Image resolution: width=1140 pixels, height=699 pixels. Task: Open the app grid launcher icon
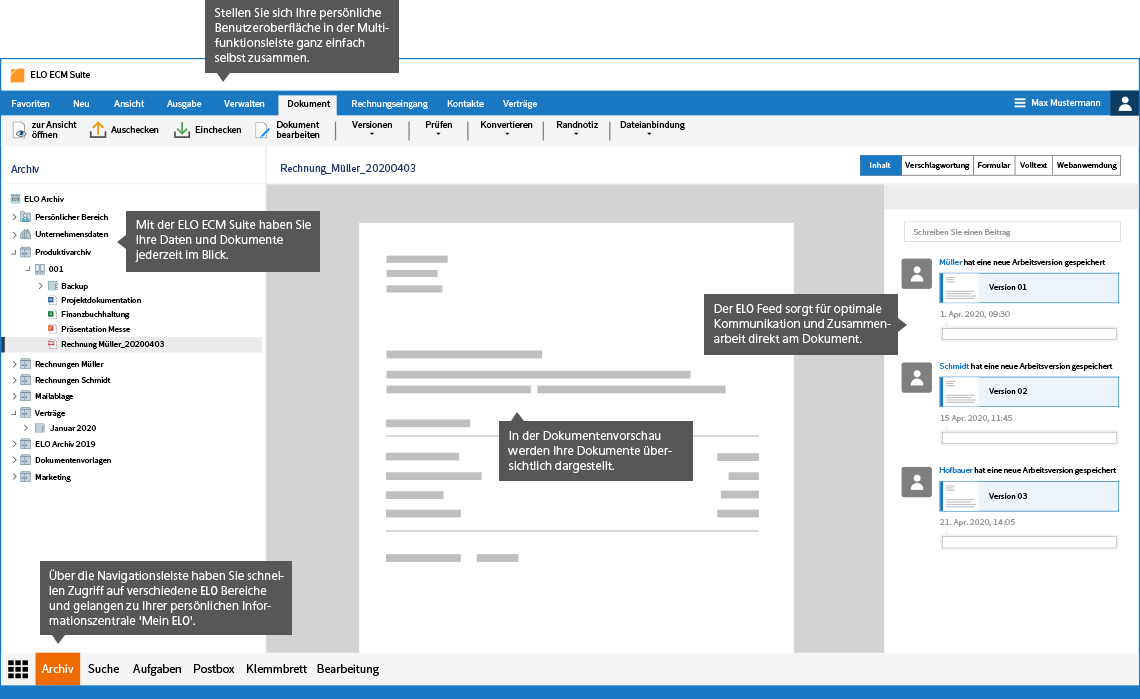18,669
